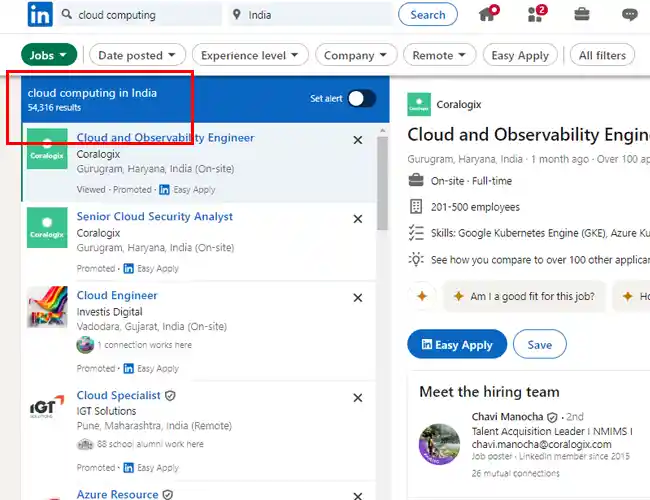
Task: Open the Jobs category menu
Action: [49, 55]
